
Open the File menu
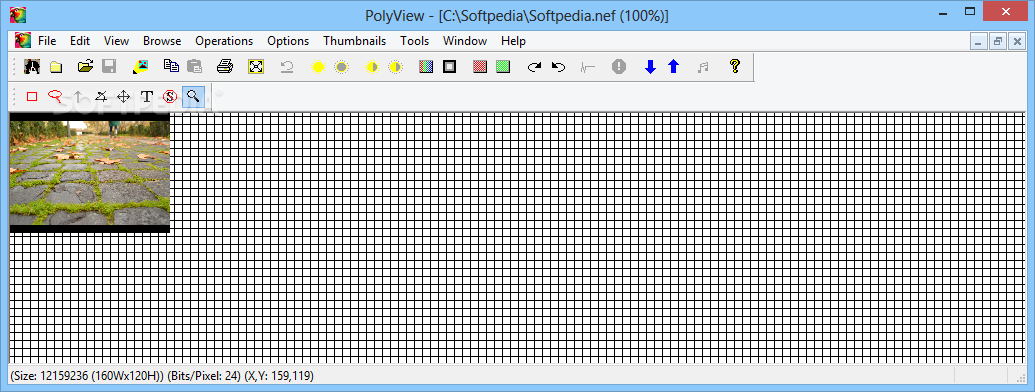coord(47,41)
